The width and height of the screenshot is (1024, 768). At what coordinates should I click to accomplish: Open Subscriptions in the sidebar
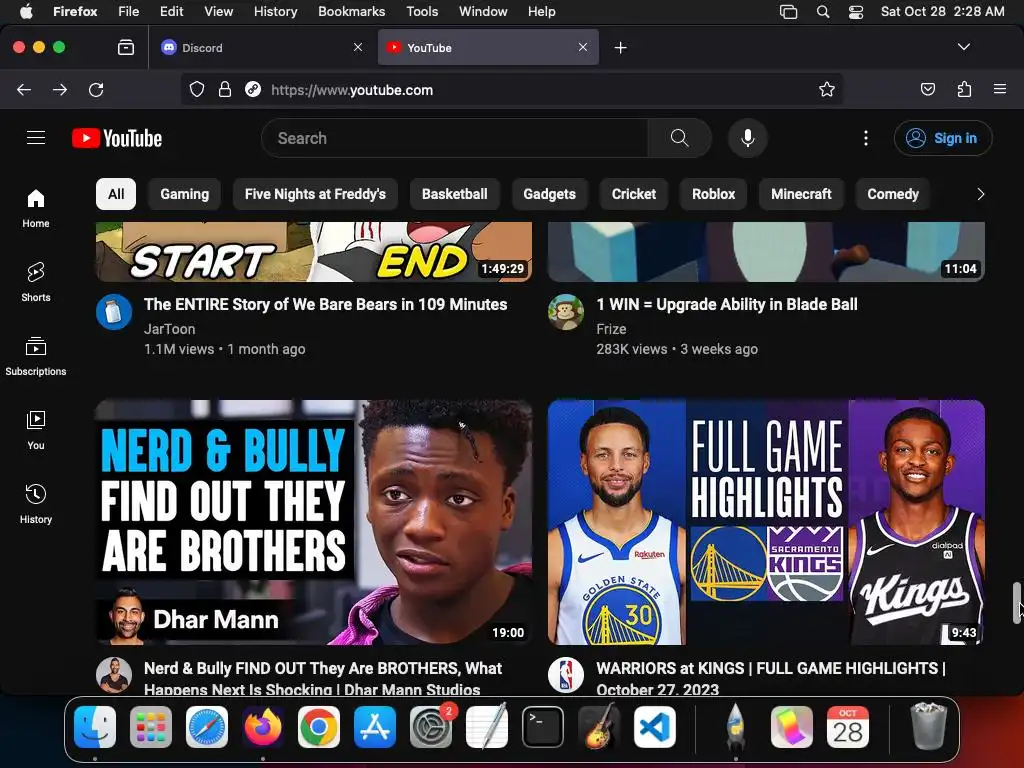coord(36,356)
